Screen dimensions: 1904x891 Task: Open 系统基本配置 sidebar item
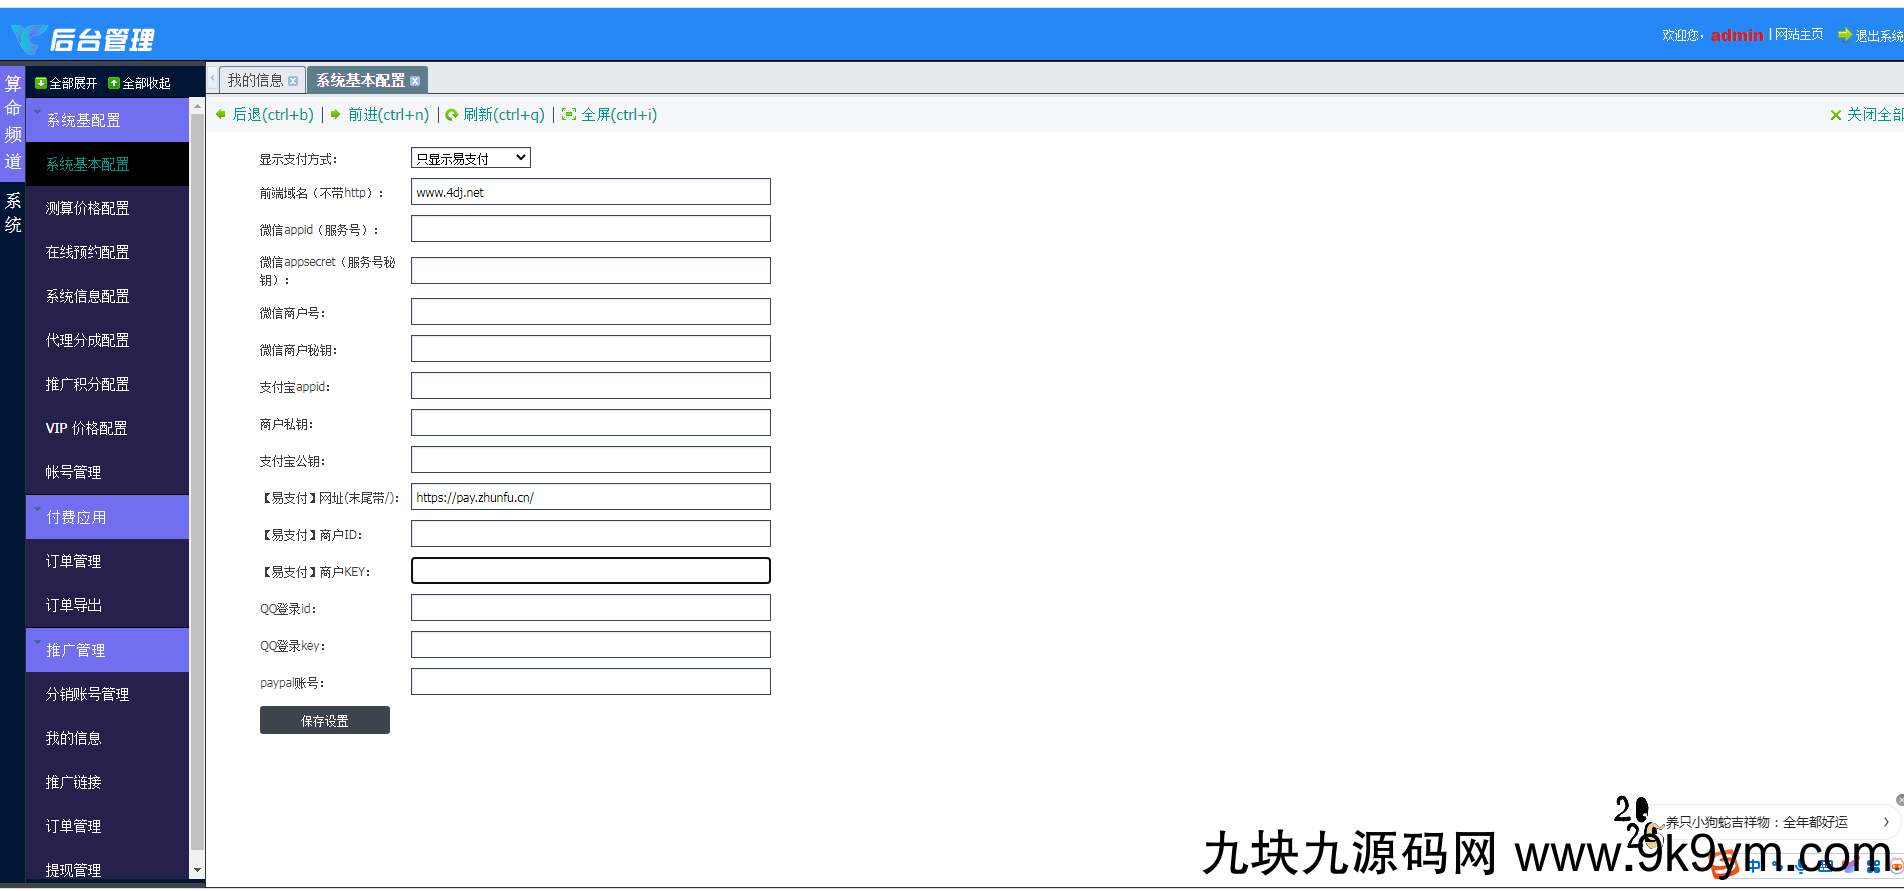click(x=107, y=164)
